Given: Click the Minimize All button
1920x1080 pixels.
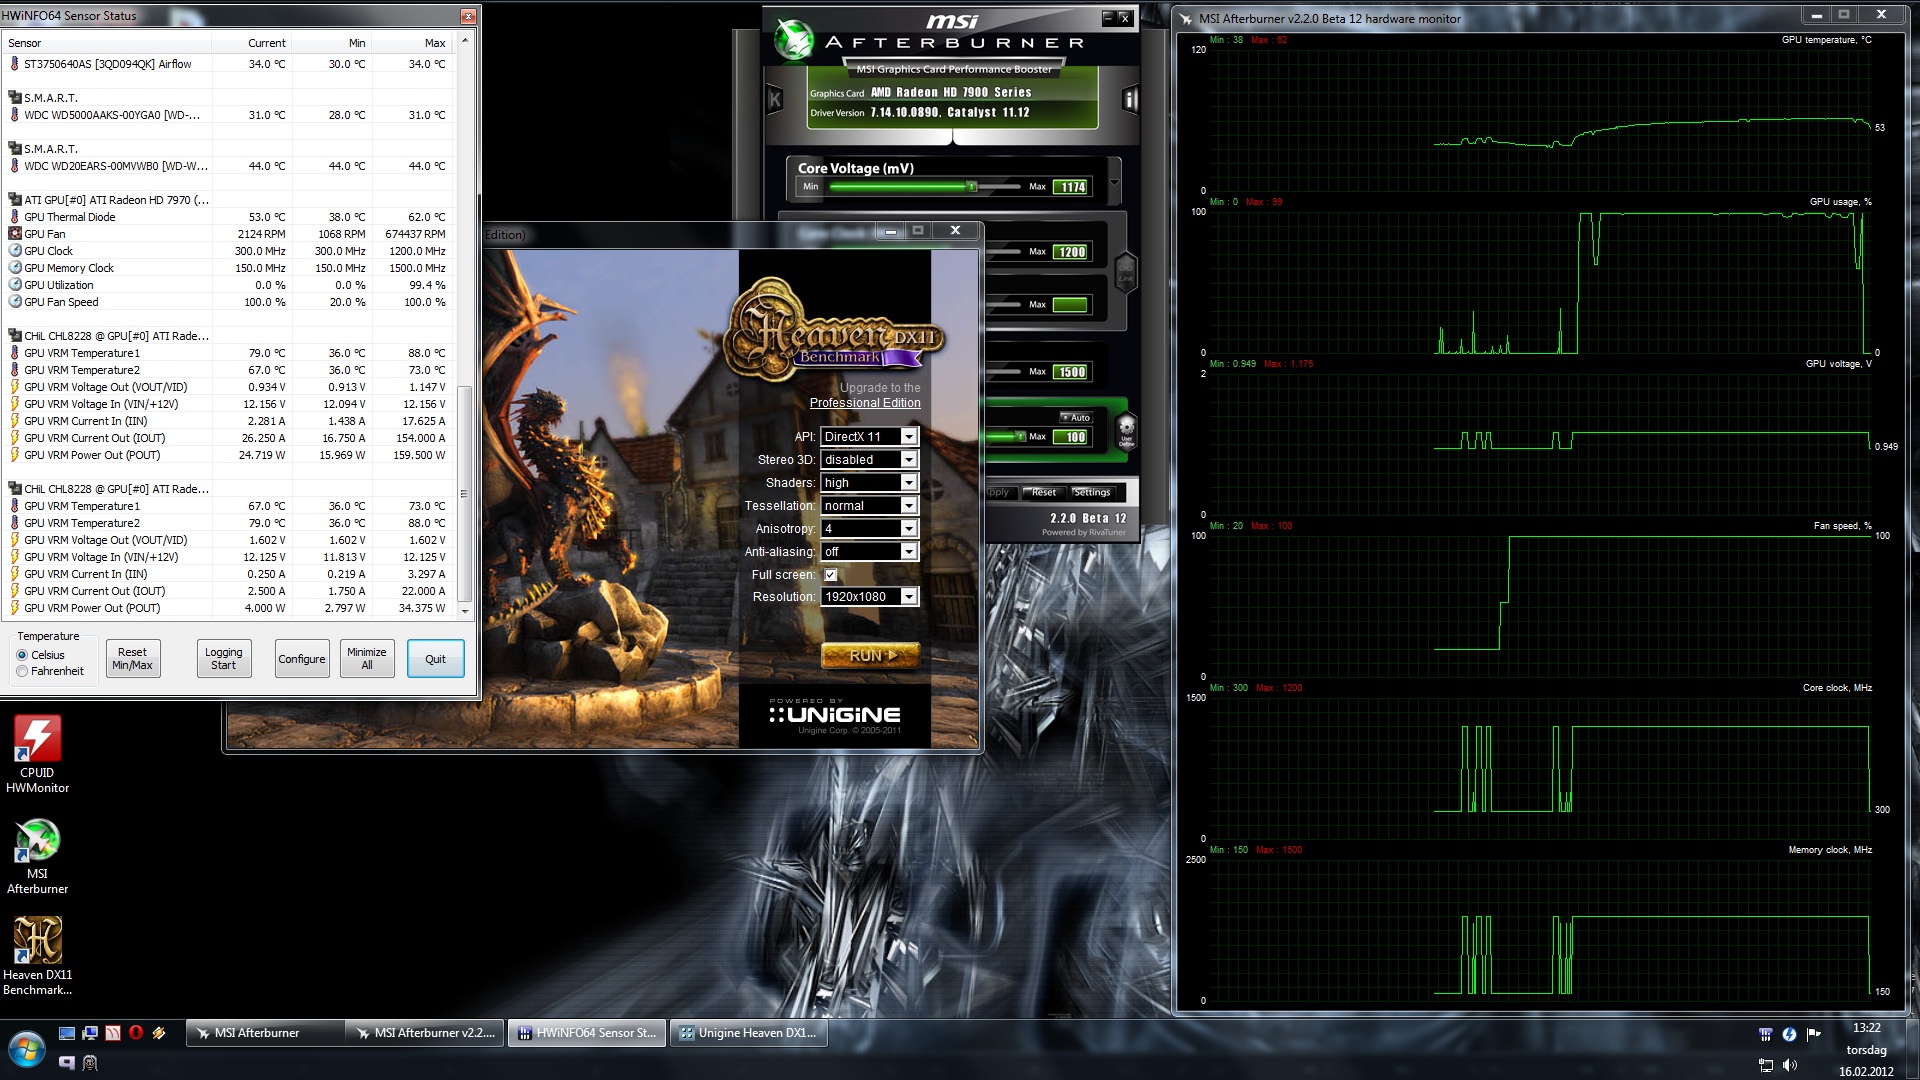Looking at the screenshot, I should click(x=367, y=659).
